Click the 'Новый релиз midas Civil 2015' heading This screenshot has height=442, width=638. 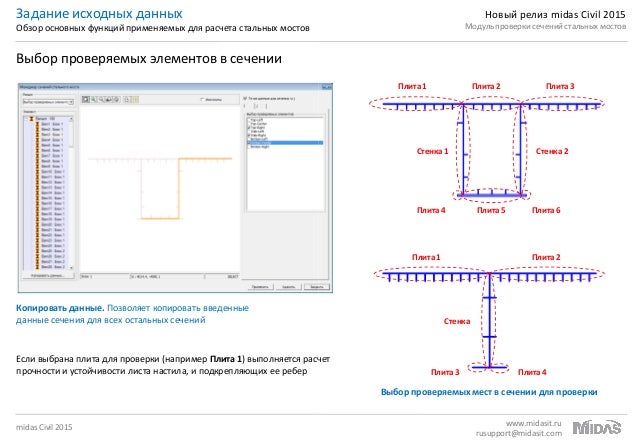pyautogui.click(x=555, y=14)
